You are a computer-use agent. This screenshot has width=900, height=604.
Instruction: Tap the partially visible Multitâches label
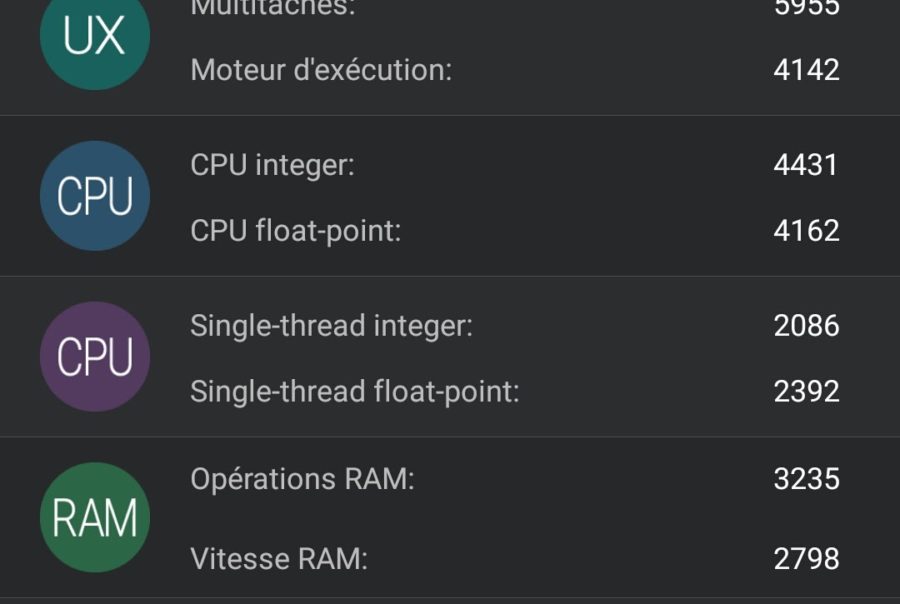tap(273, 8)
